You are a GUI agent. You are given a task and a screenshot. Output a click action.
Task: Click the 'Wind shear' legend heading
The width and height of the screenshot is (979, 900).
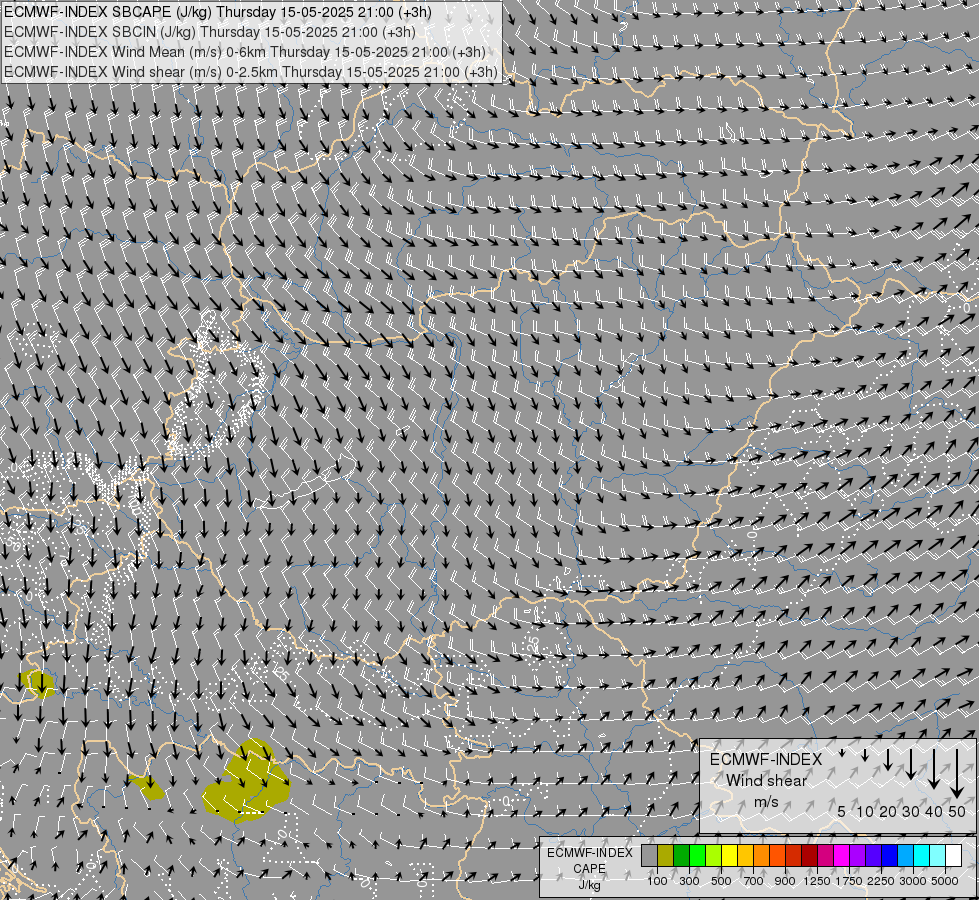[766, 781]
